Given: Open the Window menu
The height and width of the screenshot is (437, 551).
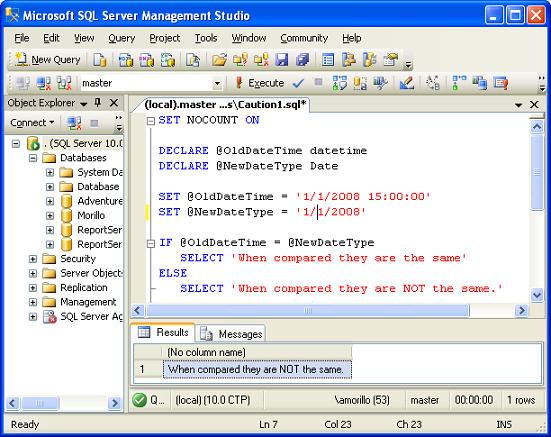Looking at the screenshot, I should point(248,38).
